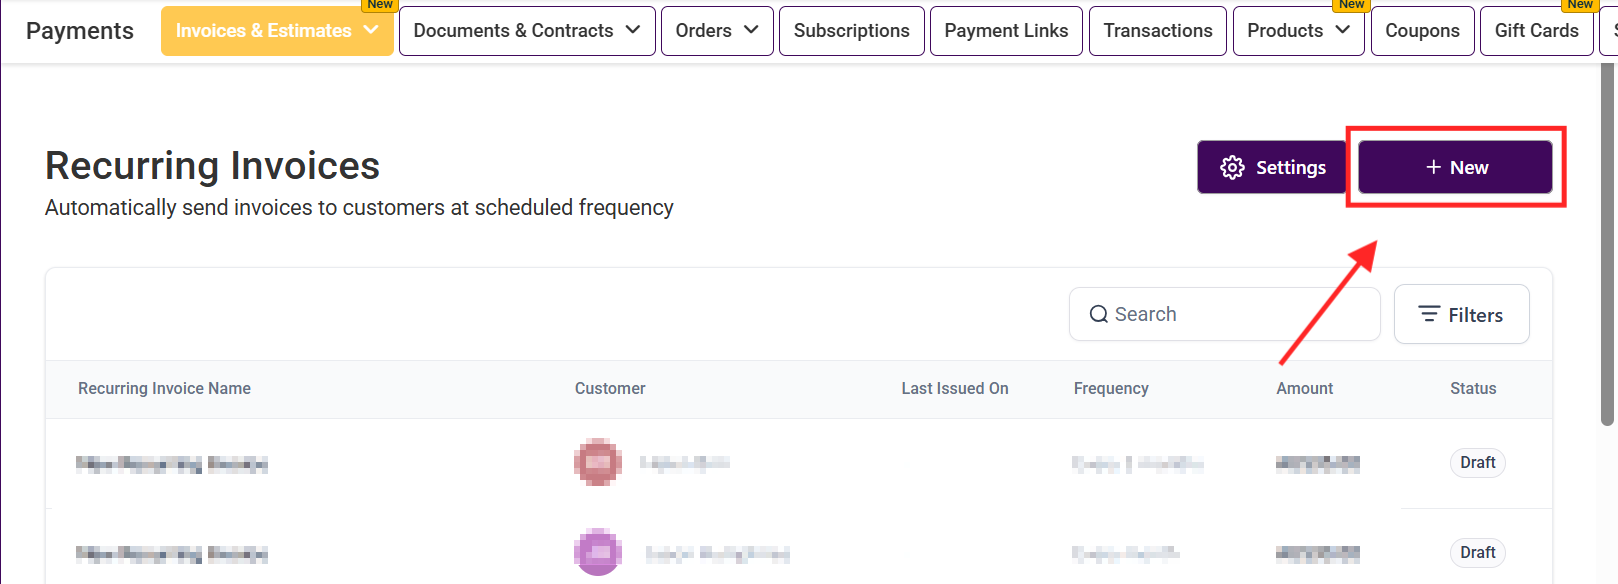Open the Orders dropdown chevron

[751, 30]
